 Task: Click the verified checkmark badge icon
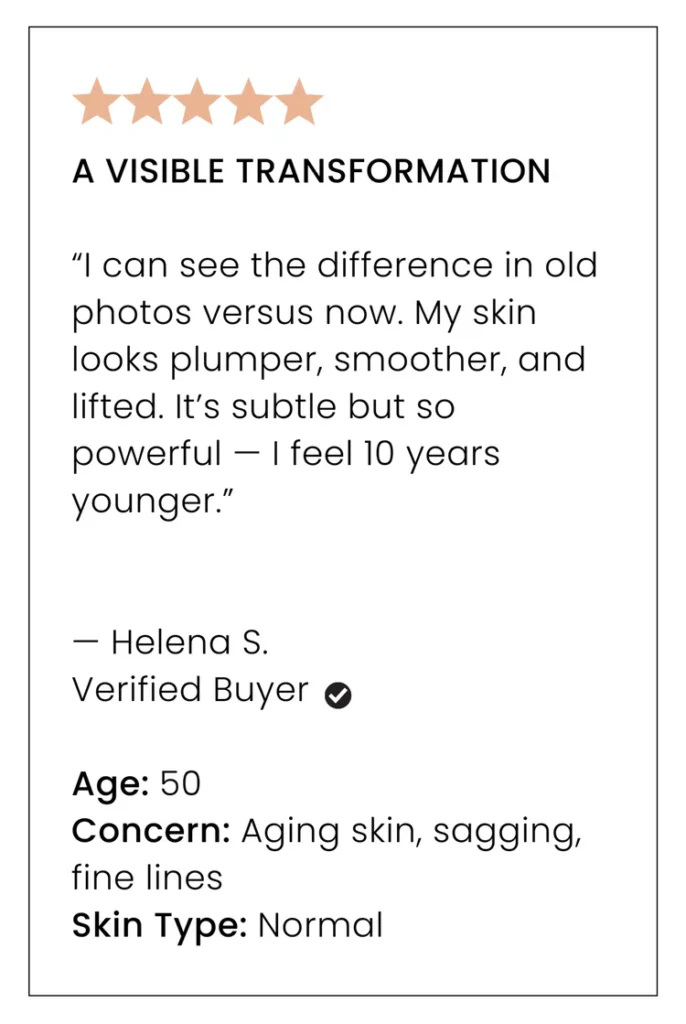tap(338, 695)
